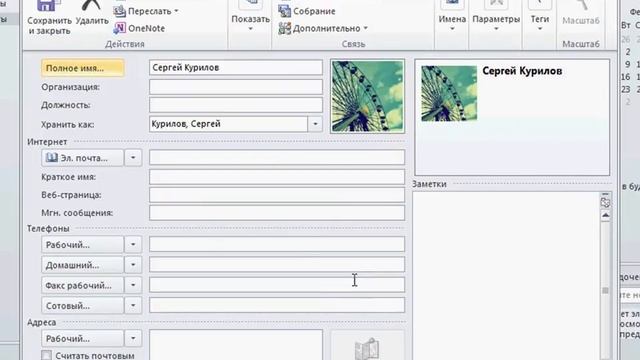The height and width of the screenshot is (360, 640).
Task: Click the Full Name (Полное имя) button
Action: tap(82, 68)
